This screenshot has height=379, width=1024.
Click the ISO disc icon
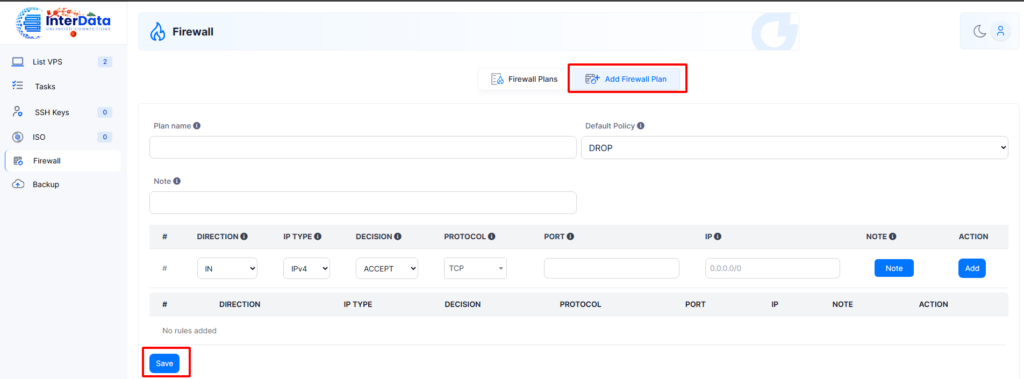coord(18,137)
